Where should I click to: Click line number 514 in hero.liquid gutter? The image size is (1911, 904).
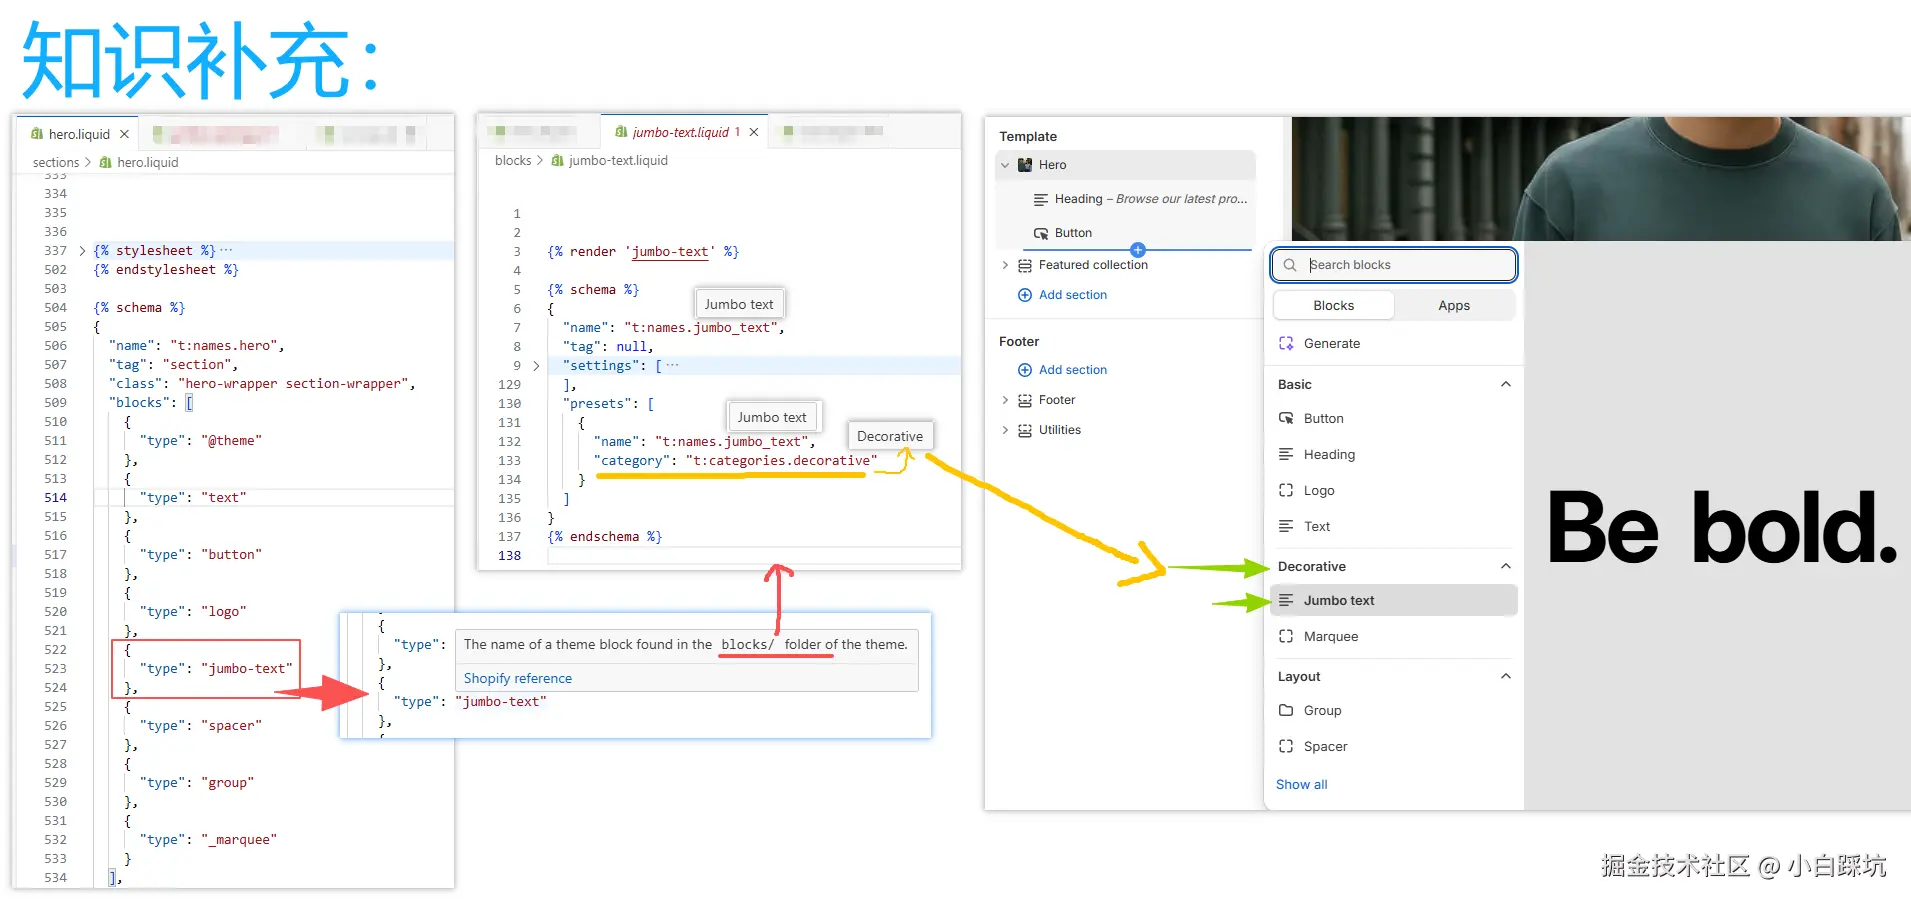coord(55,498)
